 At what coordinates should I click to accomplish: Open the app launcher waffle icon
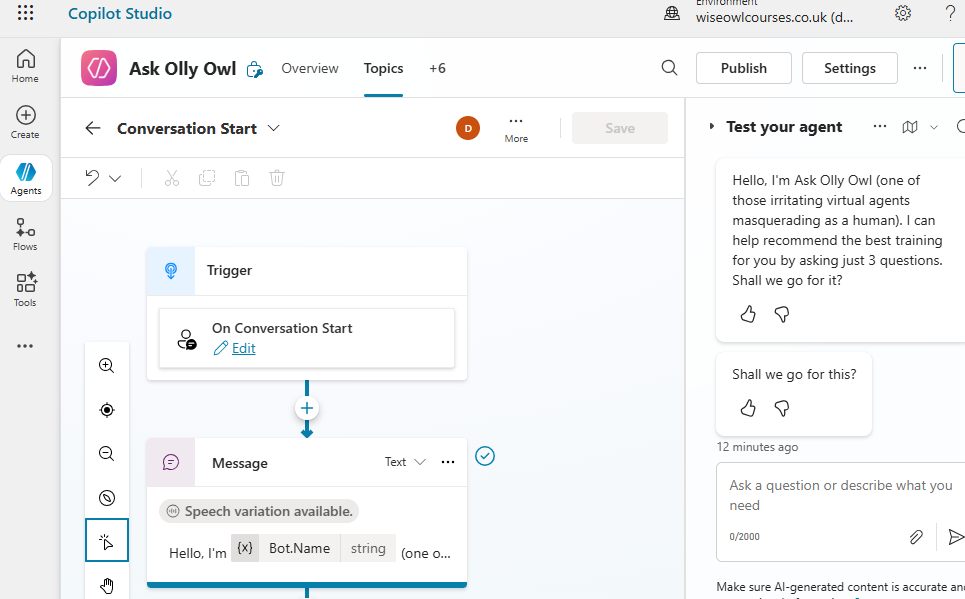pos(25,12)
